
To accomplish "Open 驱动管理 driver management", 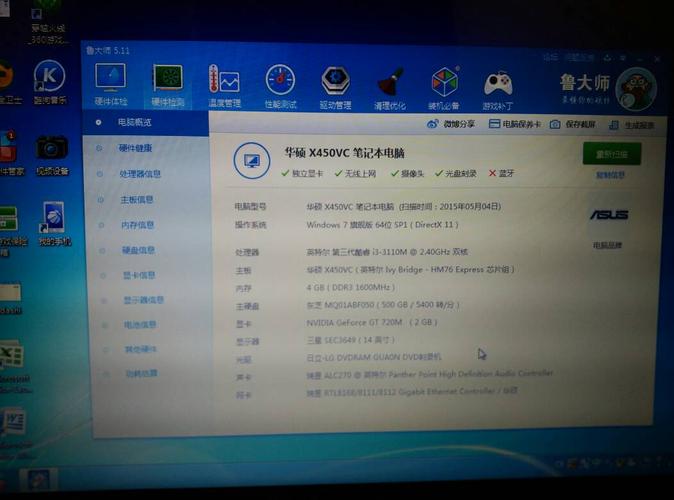I will pyautogui.click(x=335, y=87).
